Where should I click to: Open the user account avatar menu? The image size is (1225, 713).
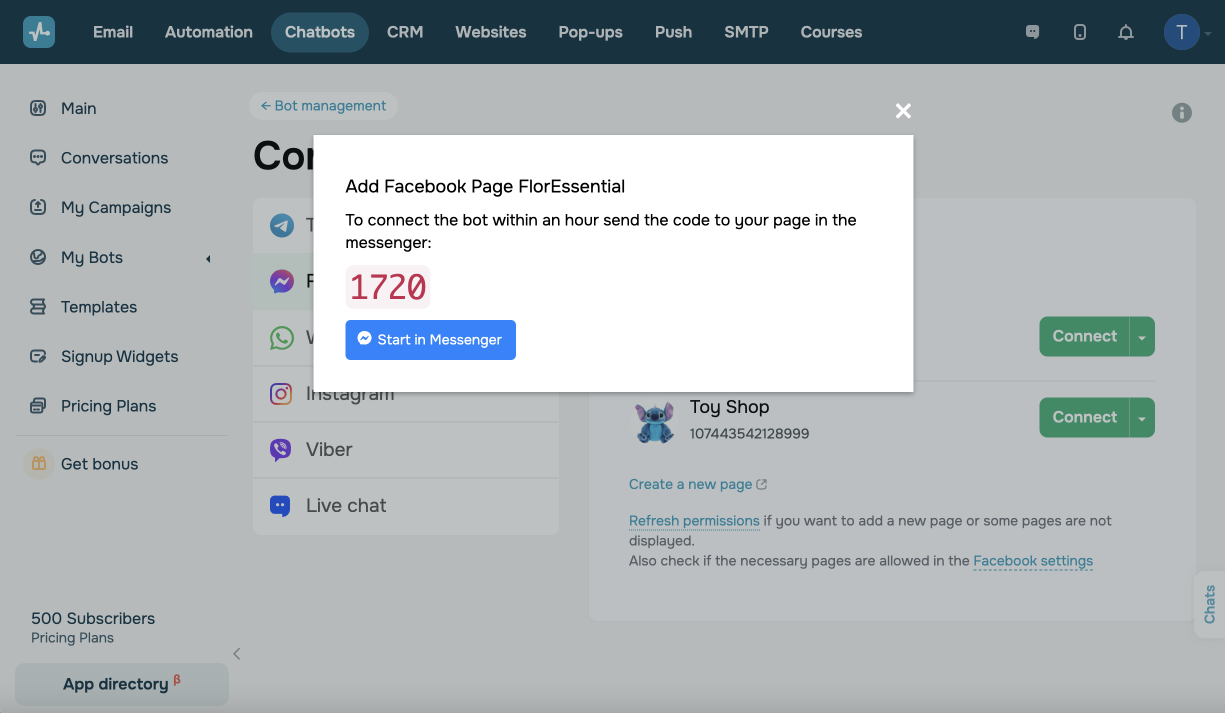pos(1182,32)
